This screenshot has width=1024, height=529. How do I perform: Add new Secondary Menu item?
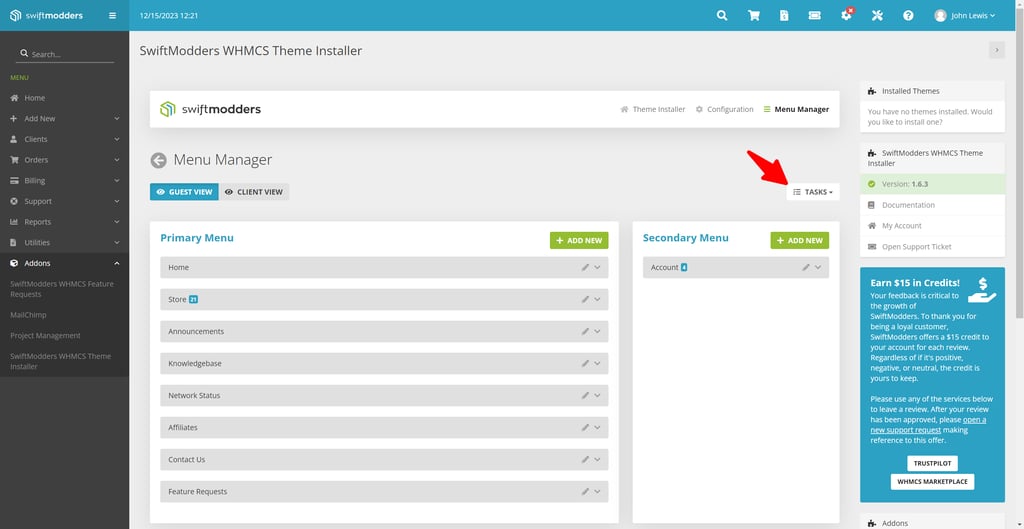click(799, 240)
